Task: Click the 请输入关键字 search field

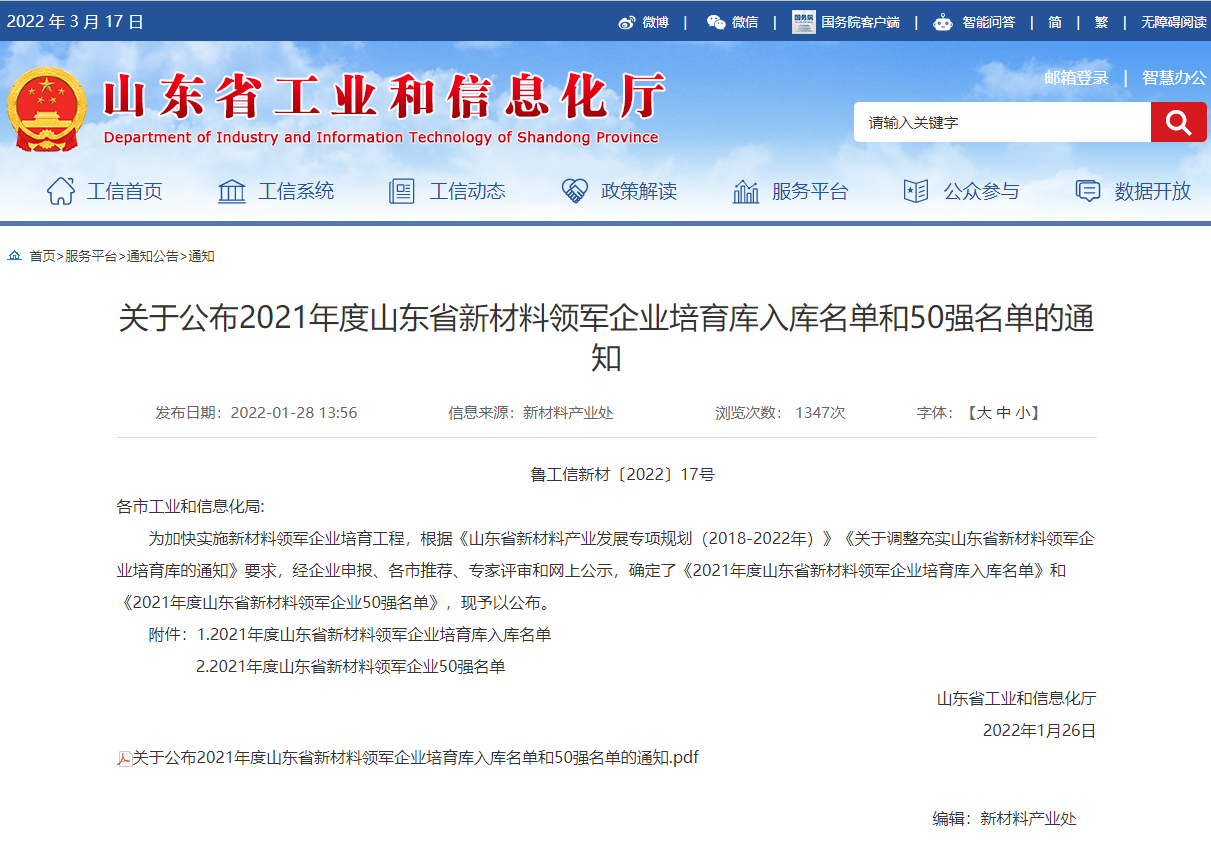Action: [1002, 122]
